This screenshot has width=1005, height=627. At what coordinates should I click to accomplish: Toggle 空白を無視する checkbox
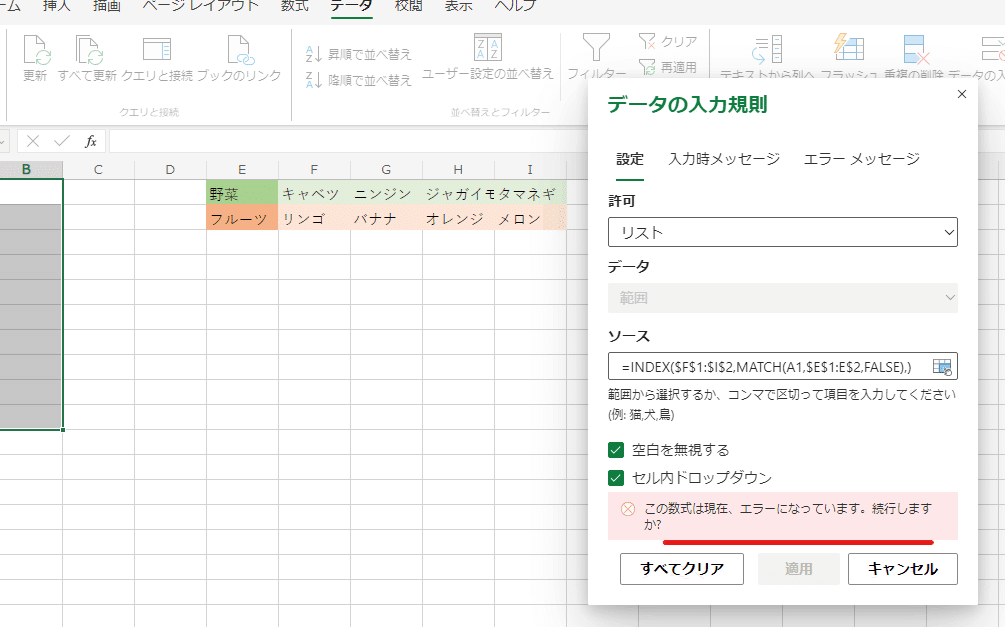[x=616, y=450]
